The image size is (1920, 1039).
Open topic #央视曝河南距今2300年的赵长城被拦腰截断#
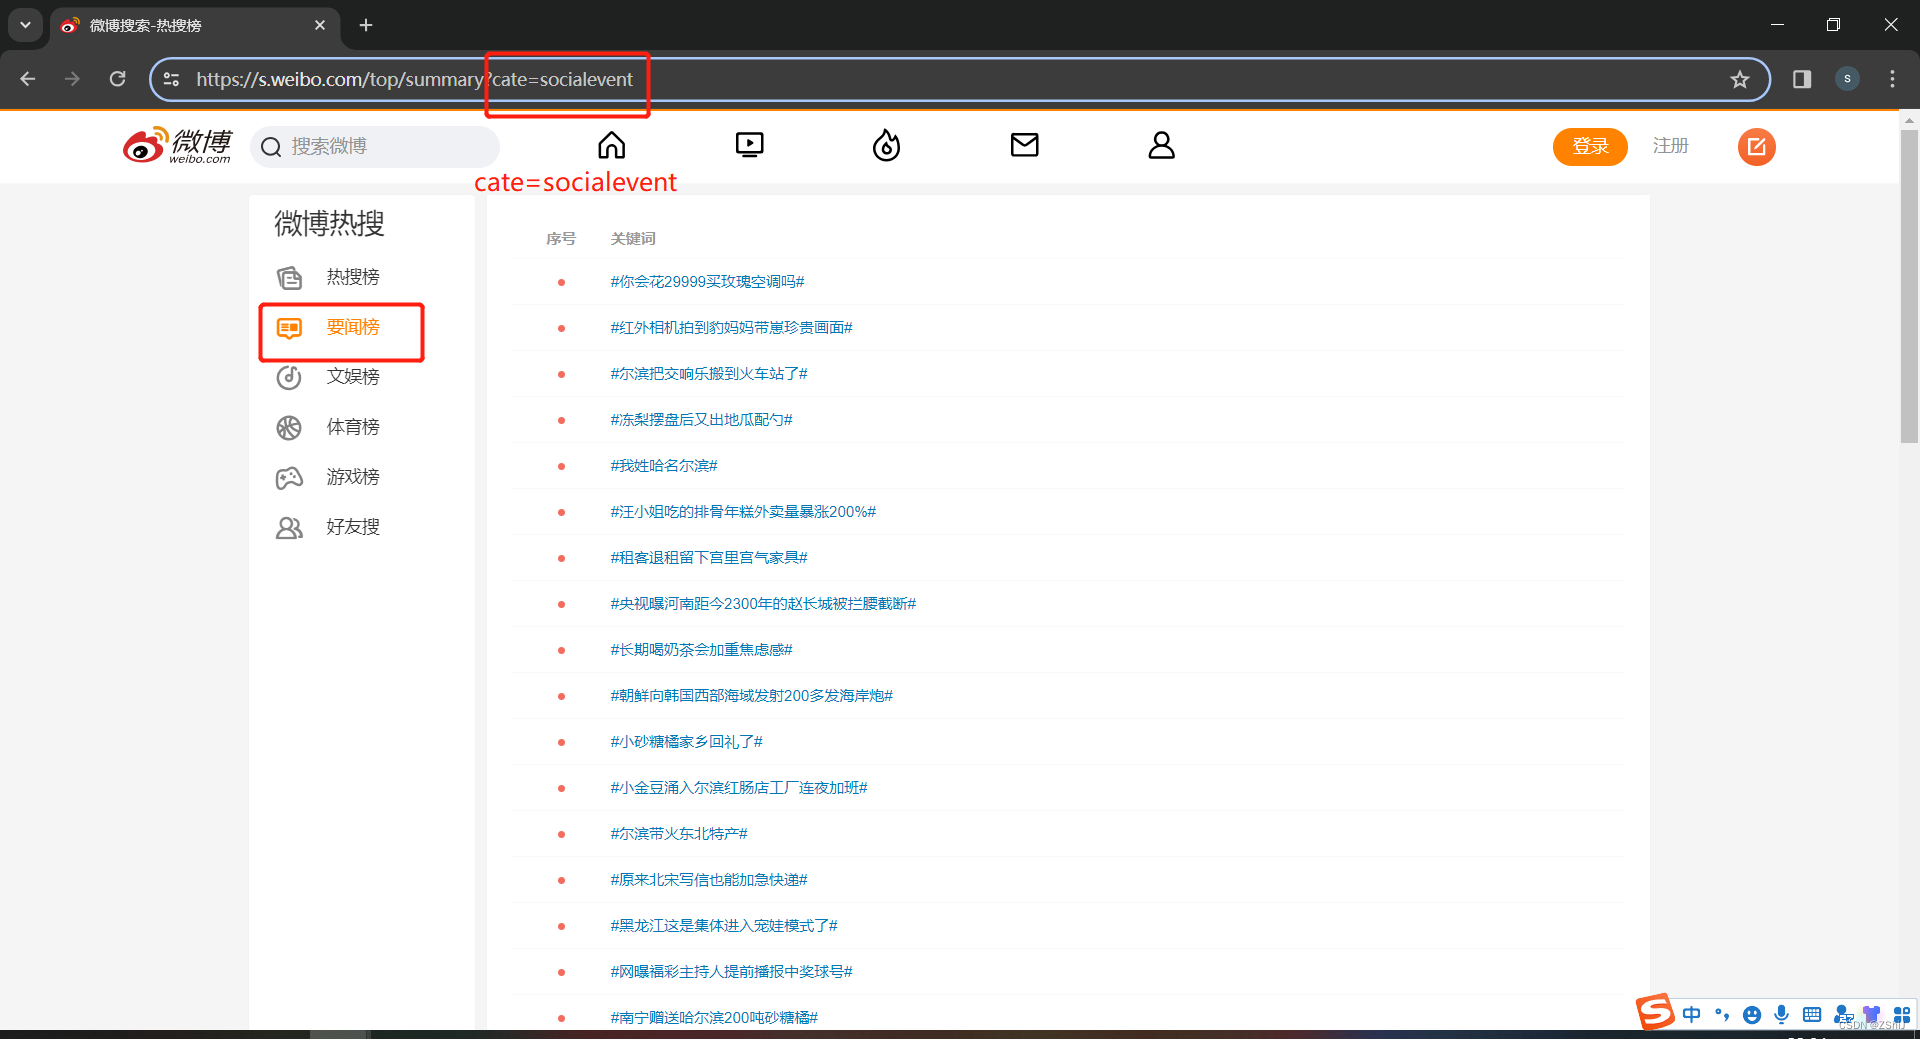coord(763,604)
